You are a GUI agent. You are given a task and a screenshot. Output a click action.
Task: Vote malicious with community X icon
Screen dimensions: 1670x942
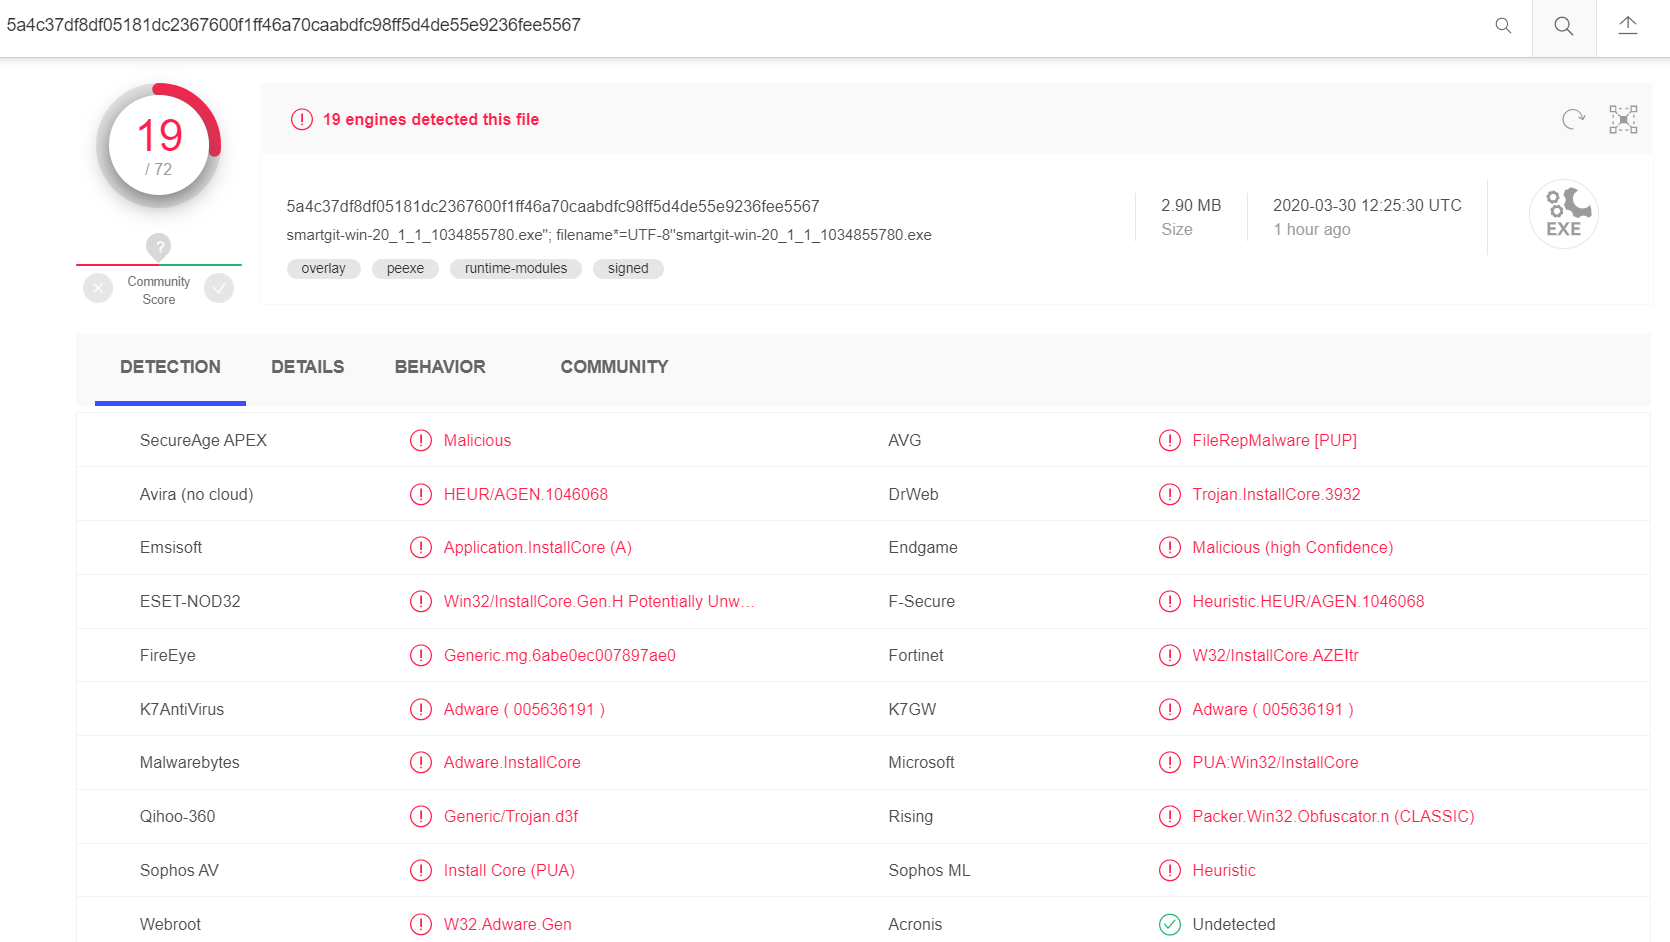98,289
